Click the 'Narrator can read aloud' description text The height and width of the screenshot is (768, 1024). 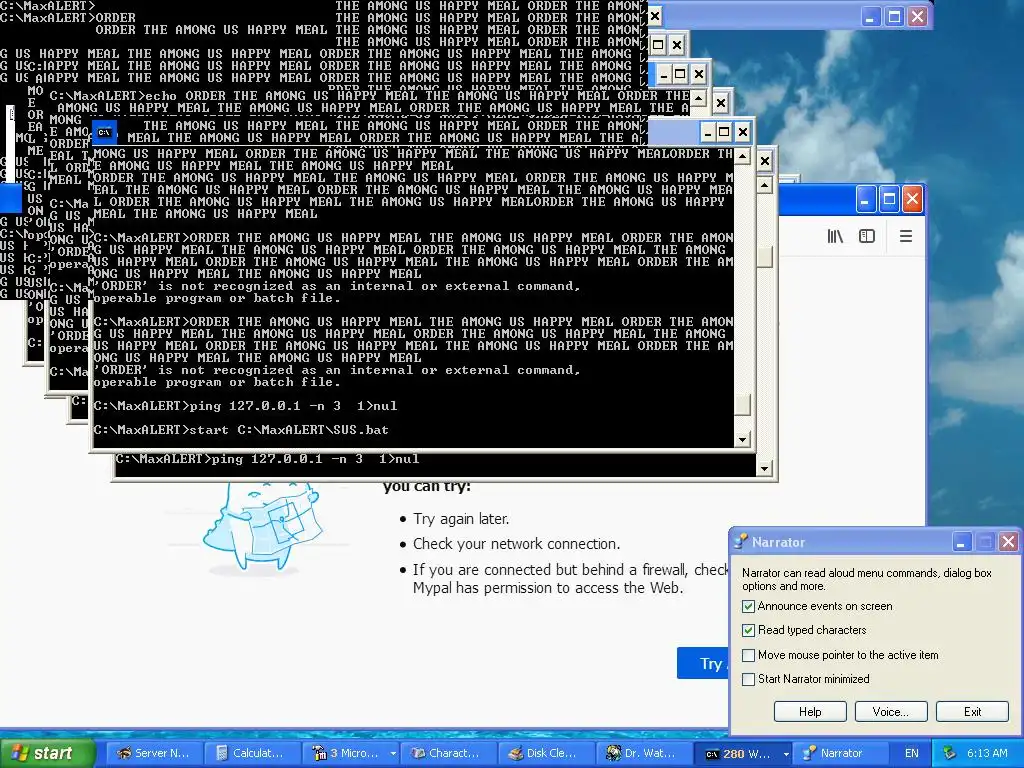point(867,579)
